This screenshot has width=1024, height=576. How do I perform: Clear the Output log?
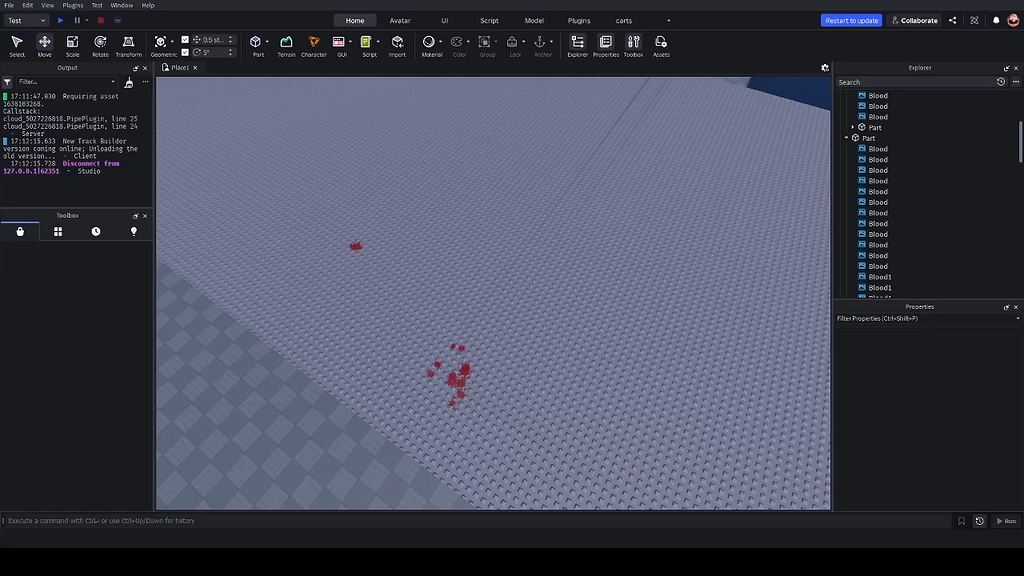[x=129, y=82]
